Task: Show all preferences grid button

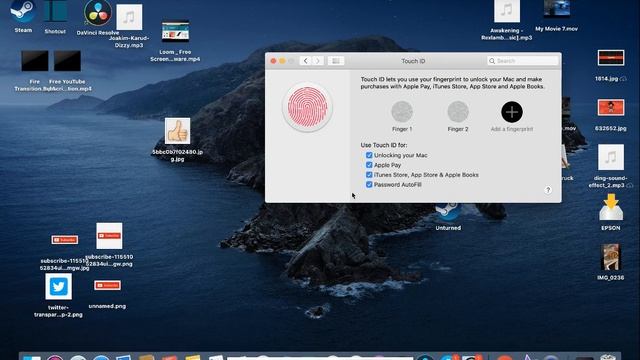Action: (336, 61)
